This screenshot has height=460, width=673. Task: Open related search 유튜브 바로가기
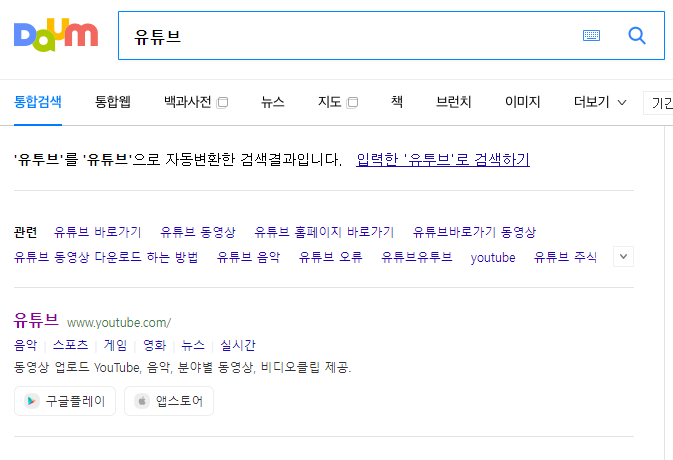click(x=97, y=232)
